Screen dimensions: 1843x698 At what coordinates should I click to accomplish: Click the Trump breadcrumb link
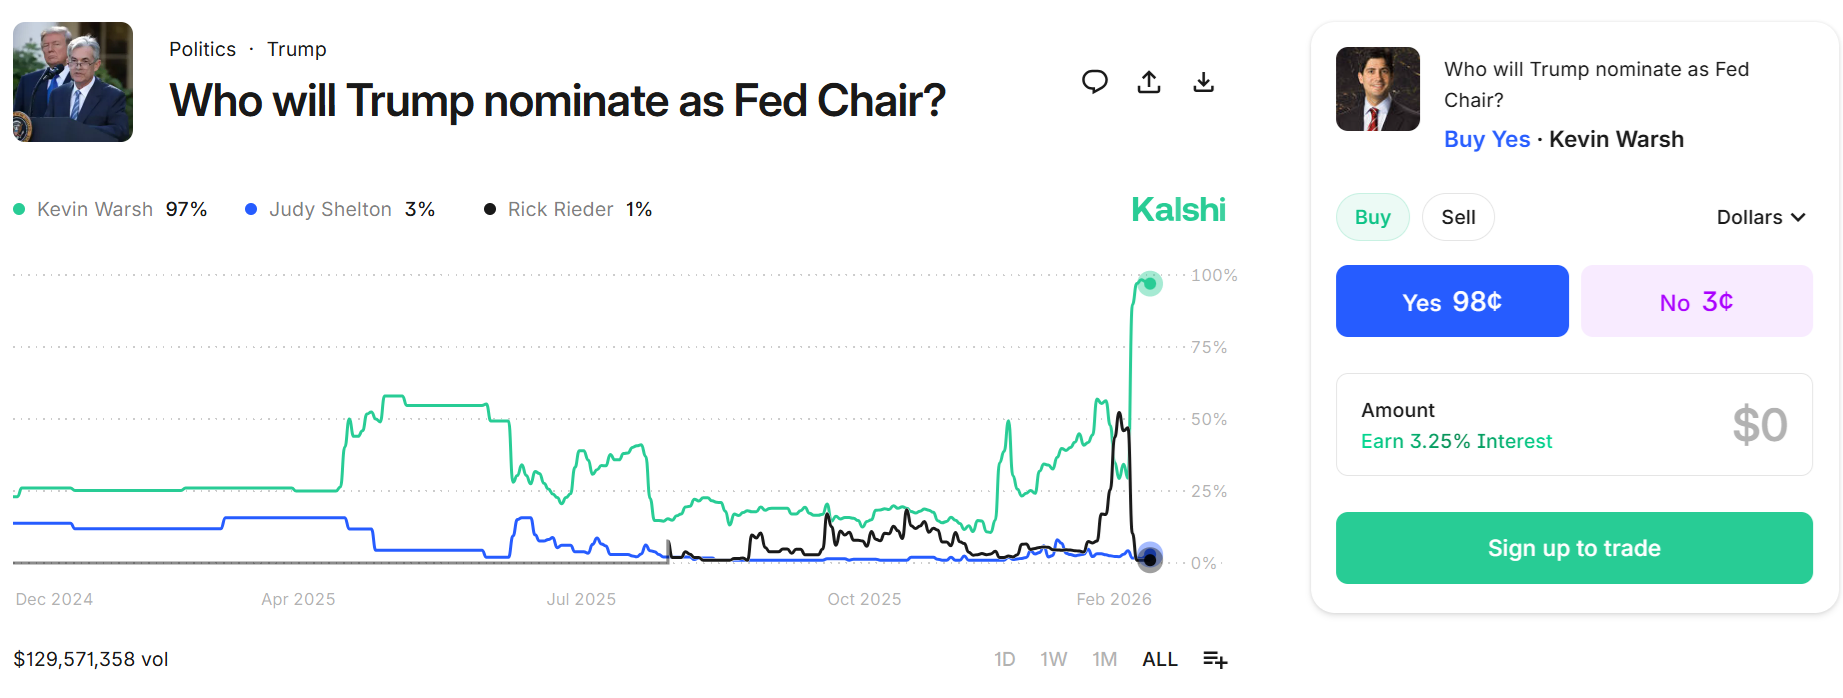coord(296,48)
